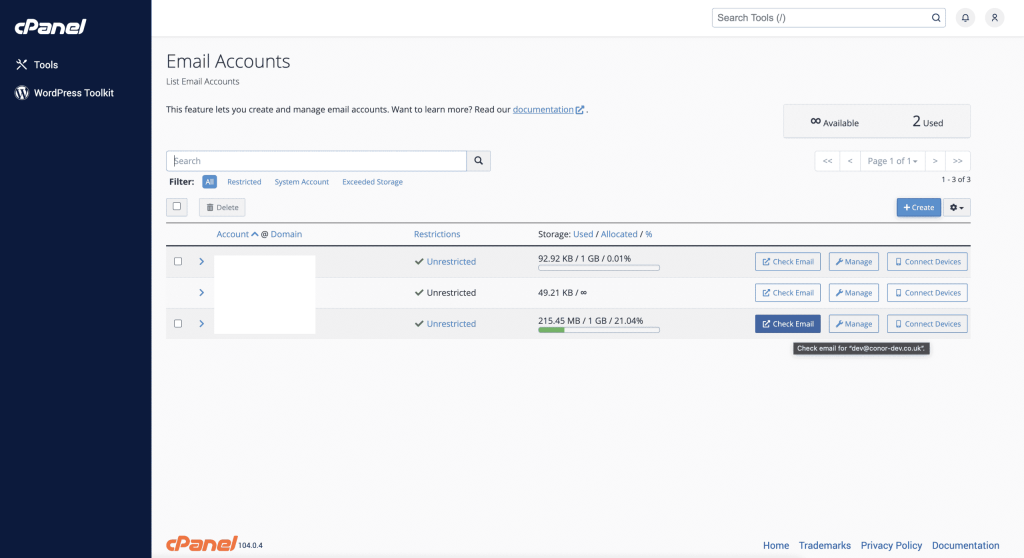Click the '49.21 KB / ∞' storage text

click(x=562, y=293)
